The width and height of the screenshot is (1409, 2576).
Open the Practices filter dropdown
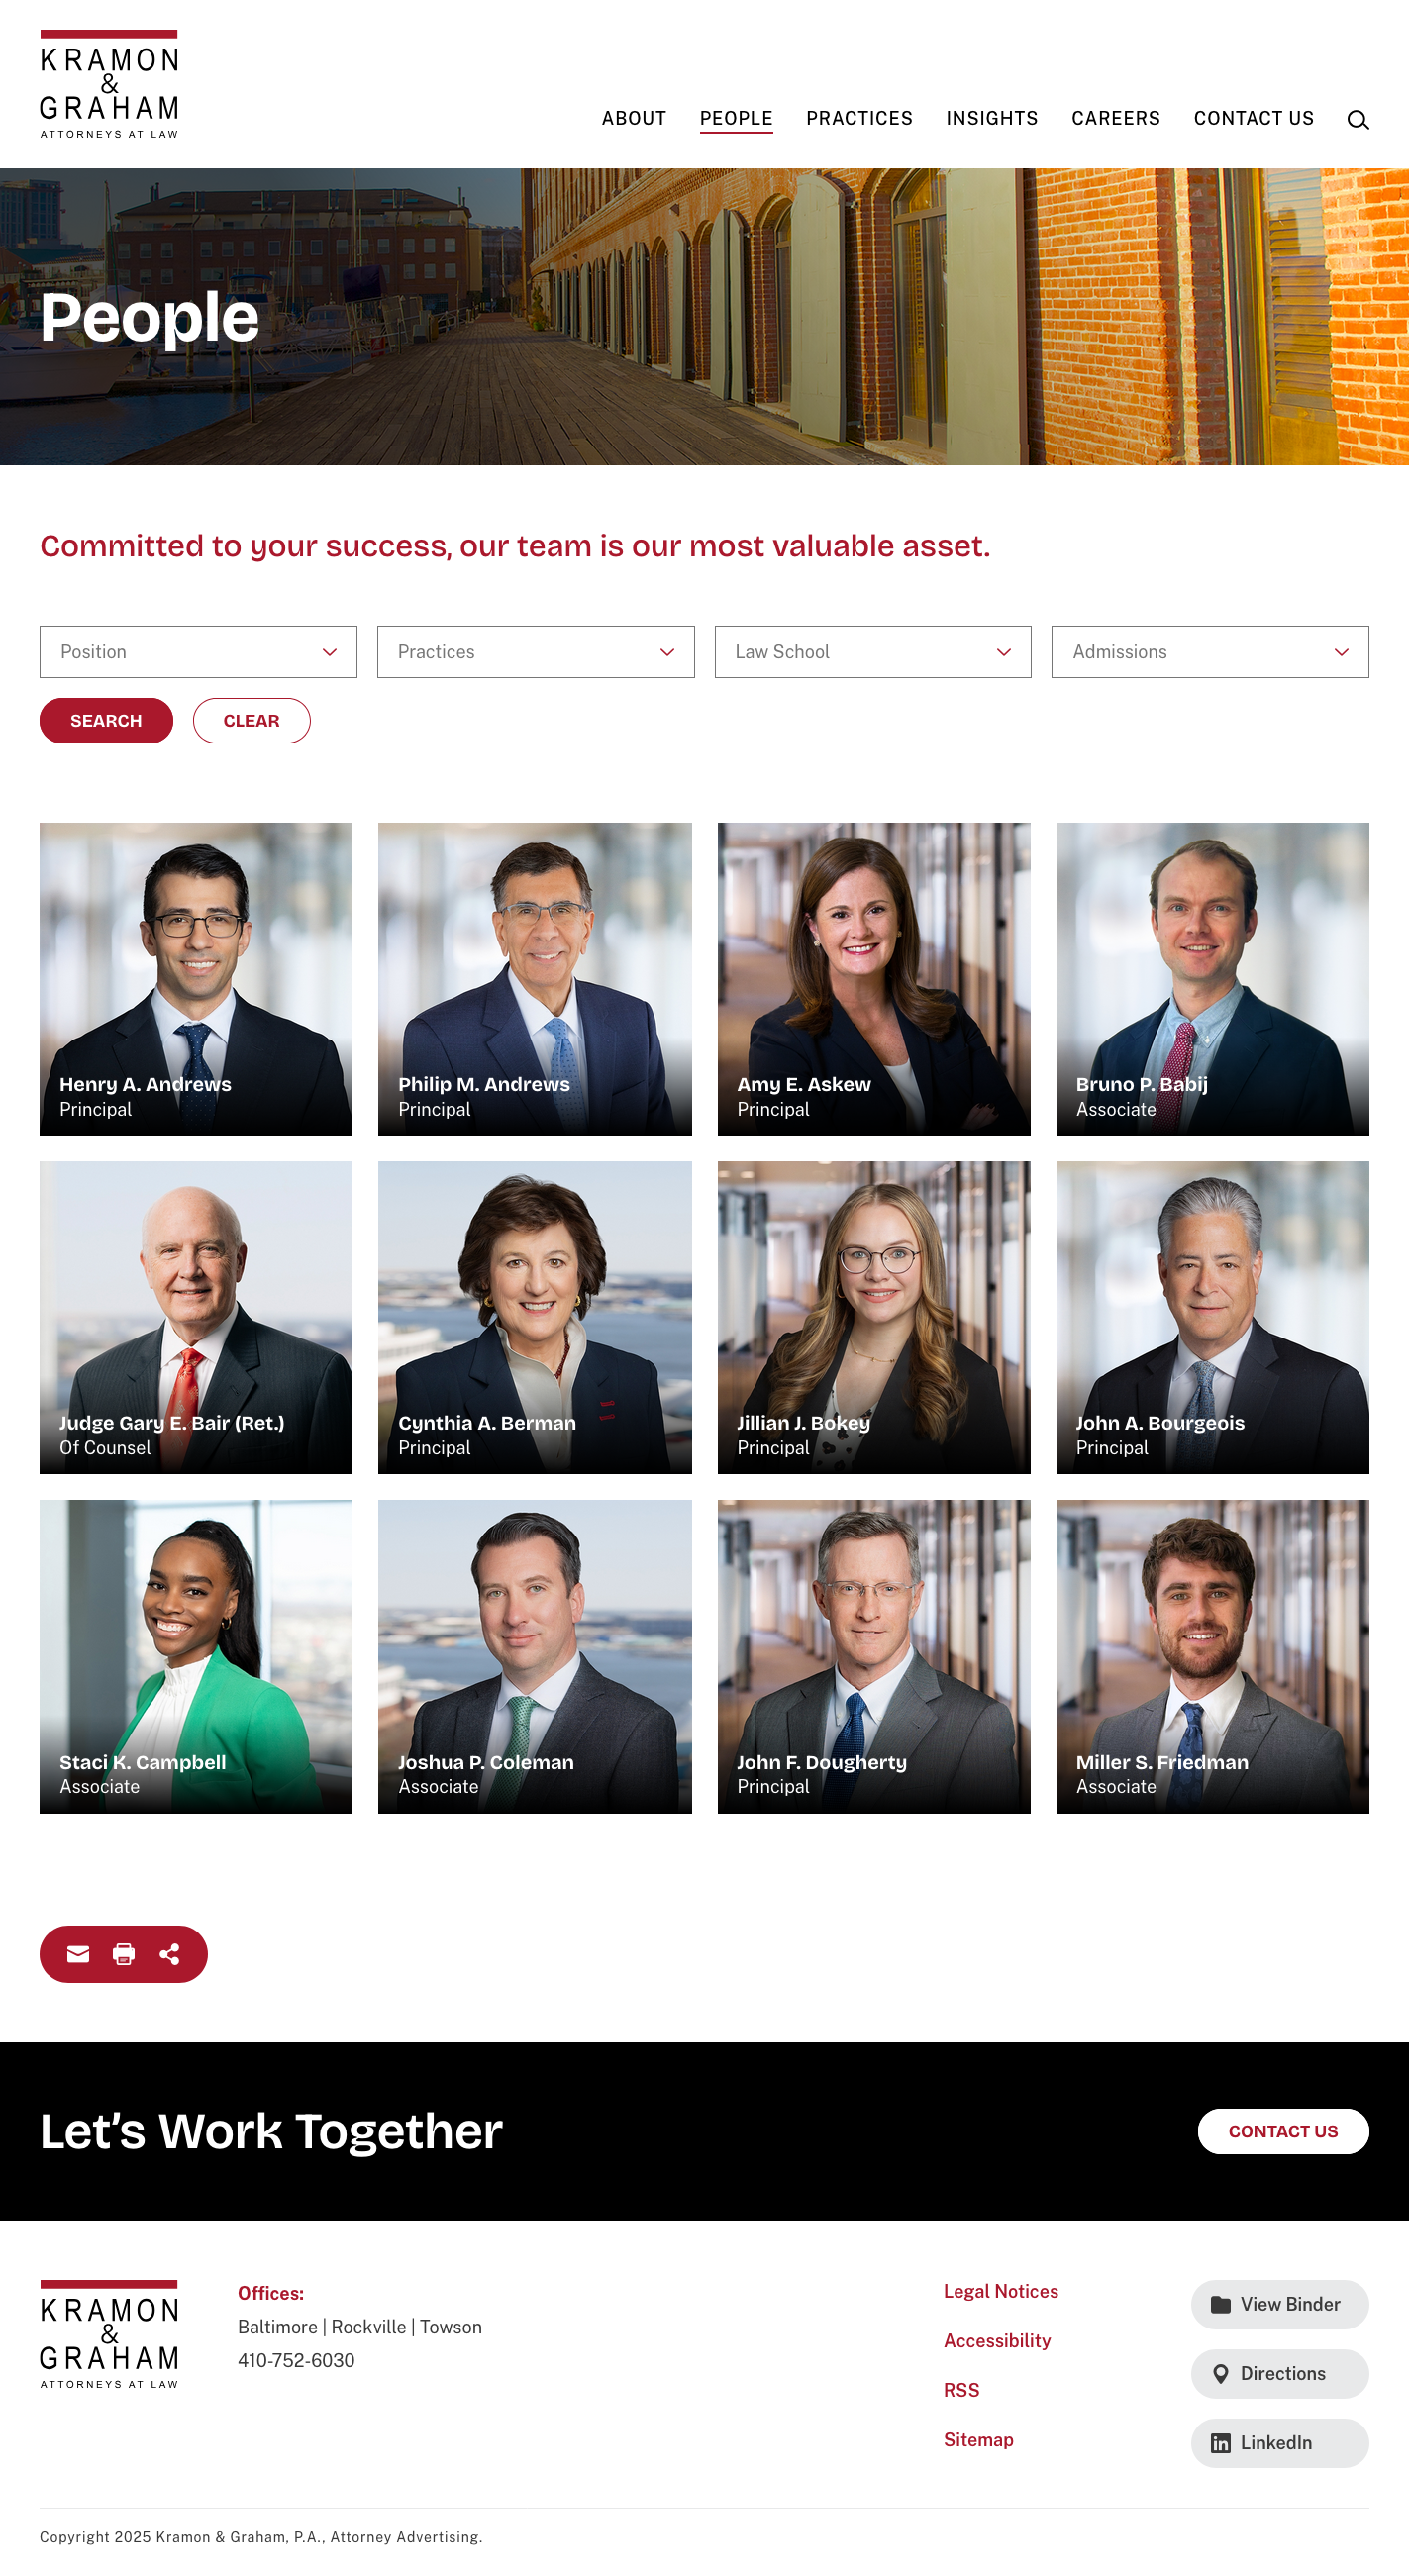535,652
